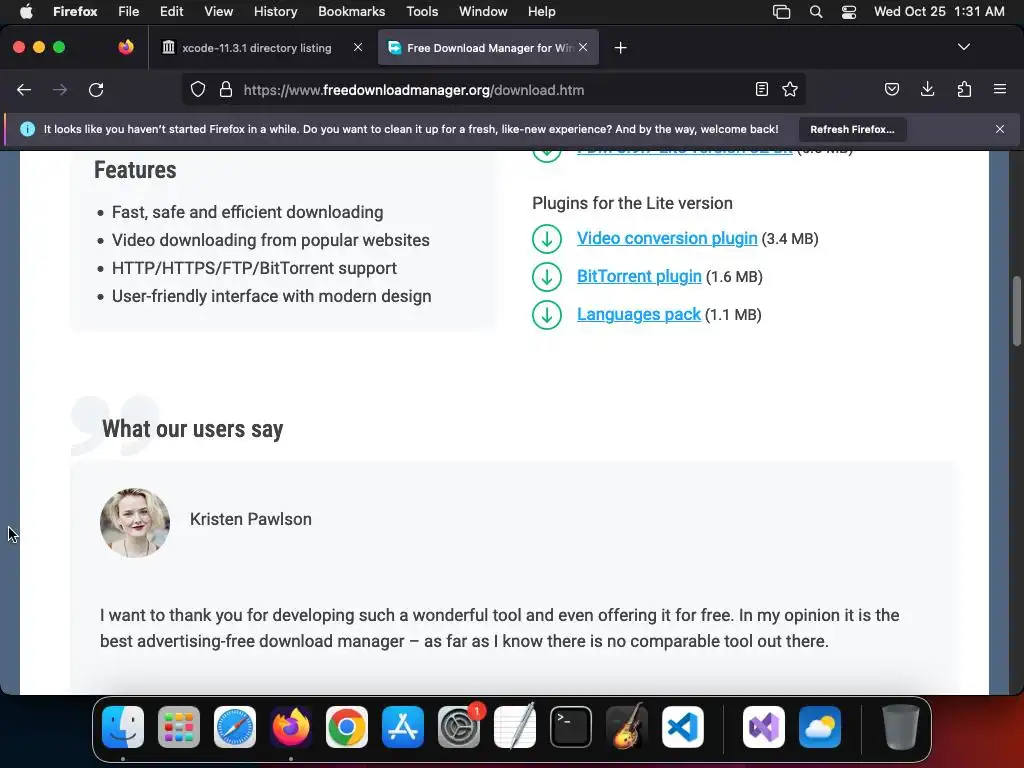Save page to Pocket
1024x768 pixels.
(x=891, y=89)
